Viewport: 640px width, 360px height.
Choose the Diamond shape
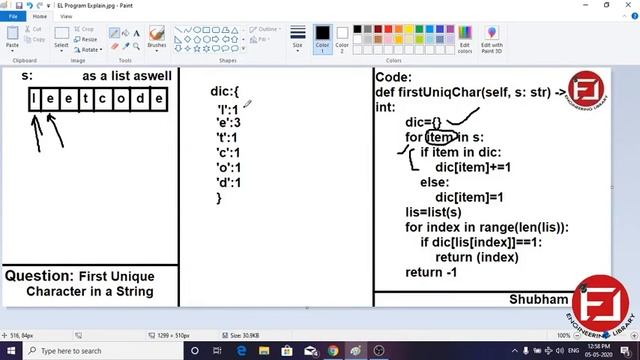tap(187, 39)
